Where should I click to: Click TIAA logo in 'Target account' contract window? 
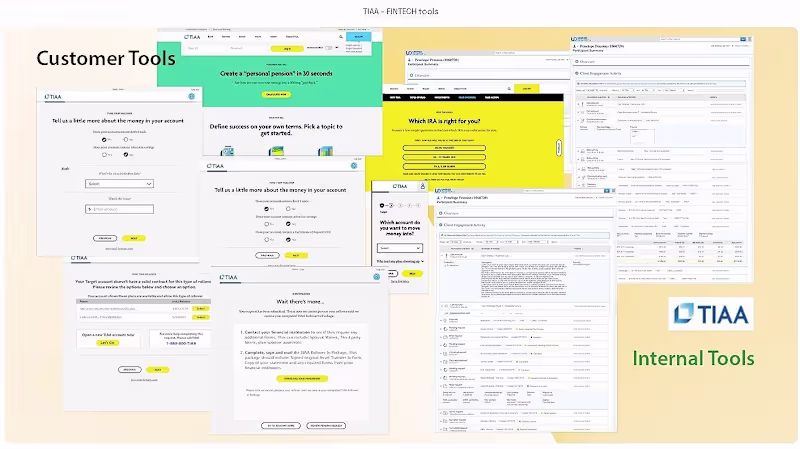79,258
